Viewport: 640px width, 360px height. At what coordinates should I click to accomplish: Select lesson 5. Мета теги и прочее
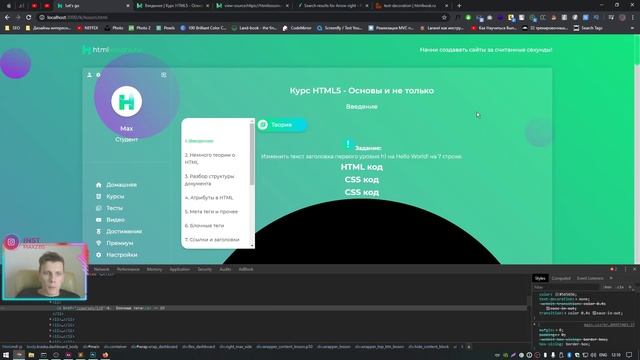click(211, 211)
